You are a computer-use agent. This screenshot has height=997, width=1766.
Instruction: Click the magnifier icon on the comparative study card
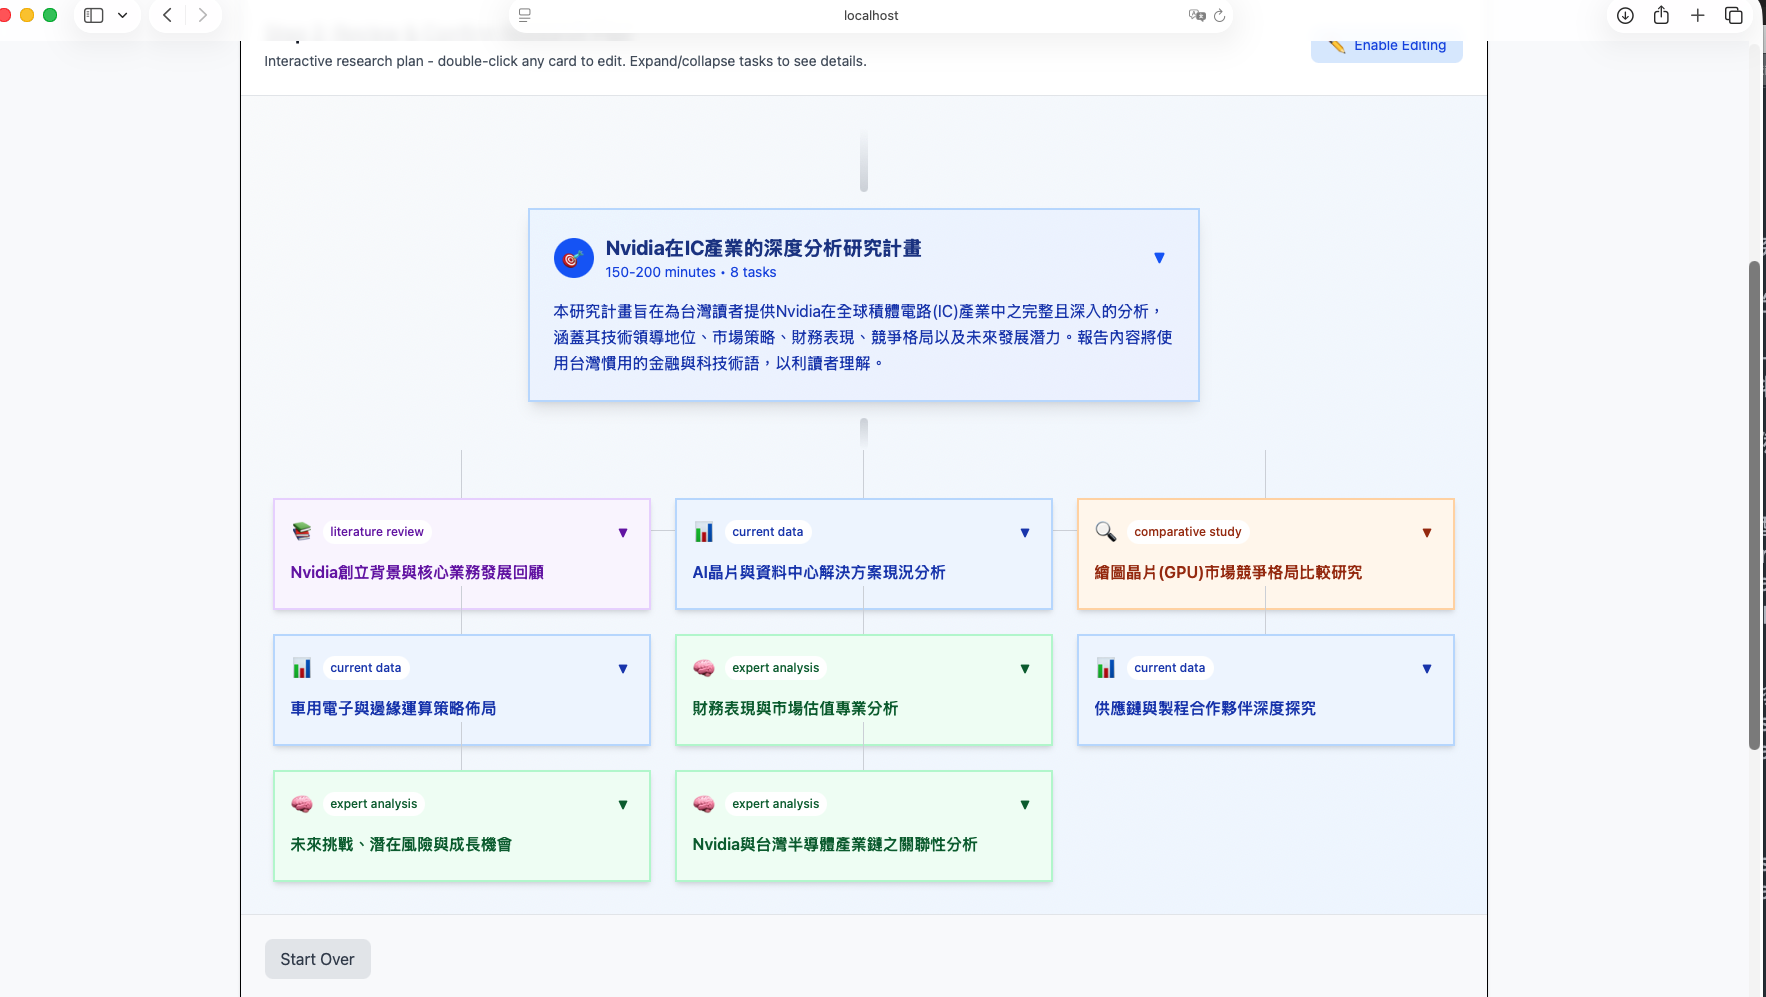pyautogui.click(x=1105, y=531)
